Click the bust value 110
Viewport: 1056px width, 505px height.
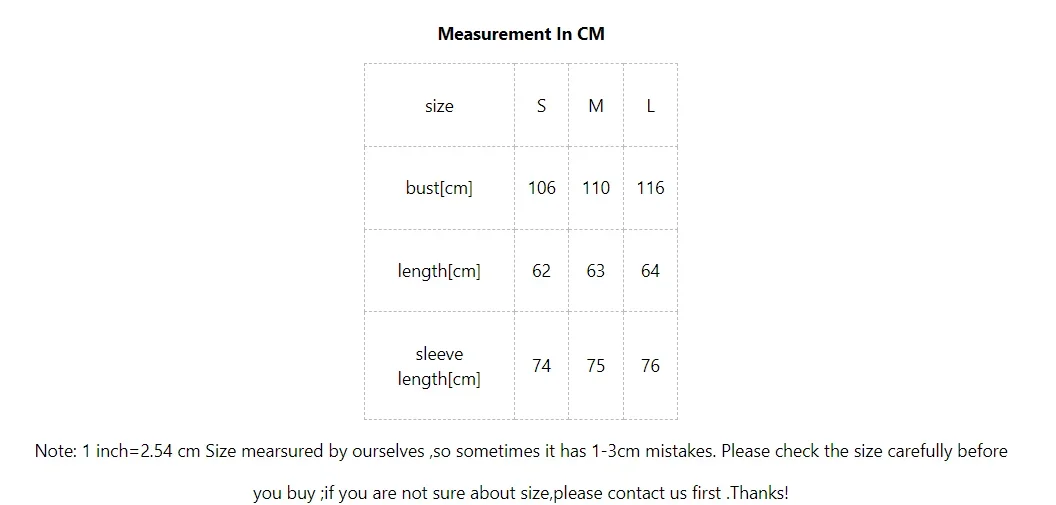click(596, 188)
